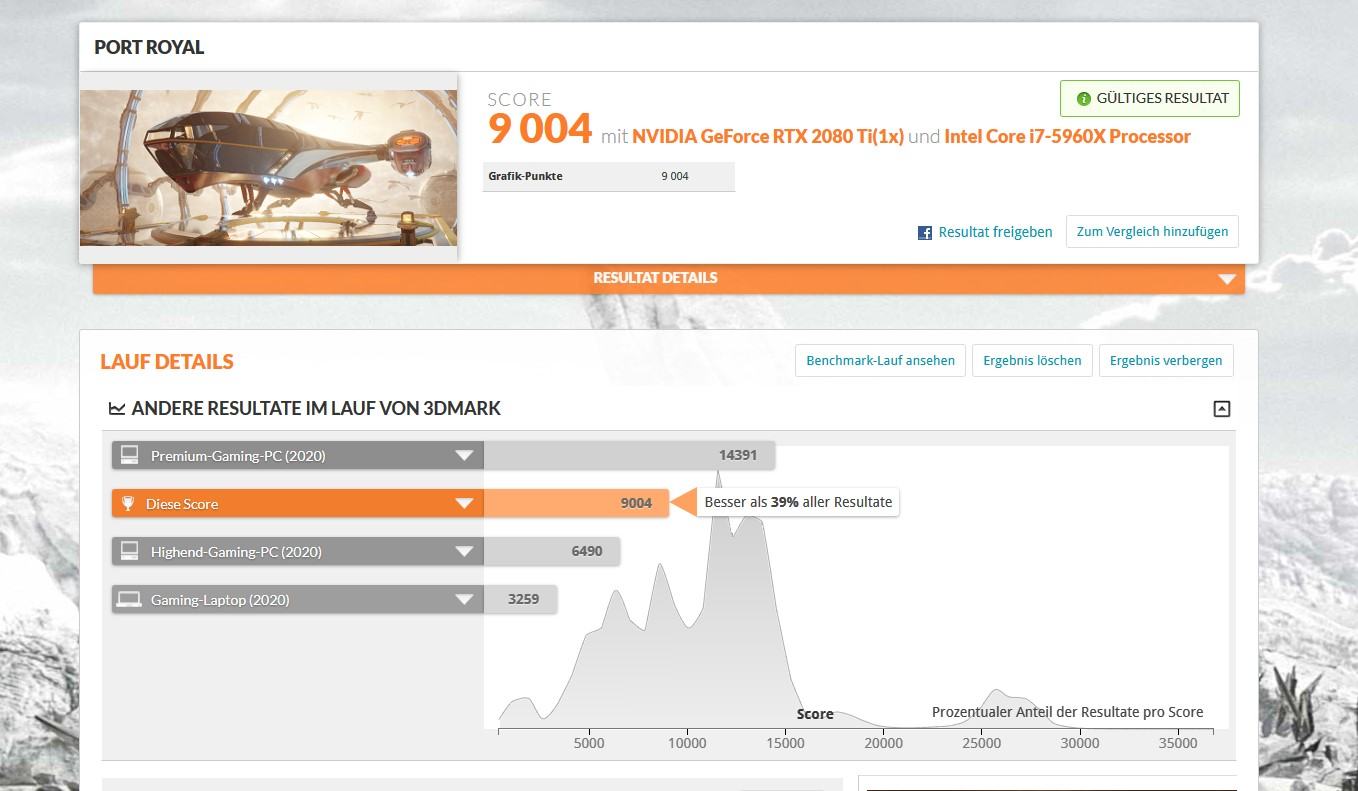Click the Premium-Gaming-PC (2020) row label
This screenshot has height=791, width=1358.
238,456
